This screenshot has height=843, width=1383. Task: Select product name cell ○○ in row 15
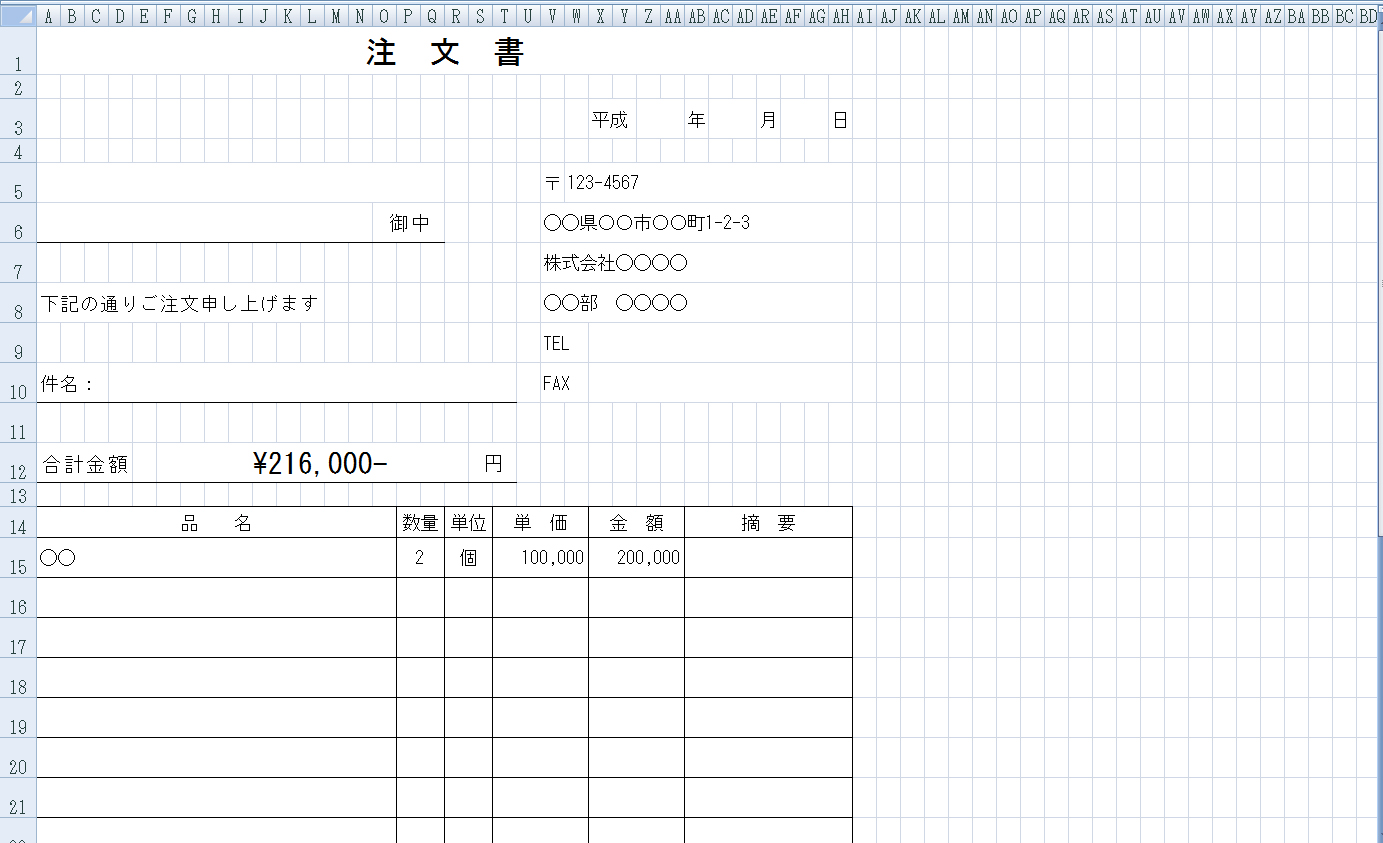[216, 558]
